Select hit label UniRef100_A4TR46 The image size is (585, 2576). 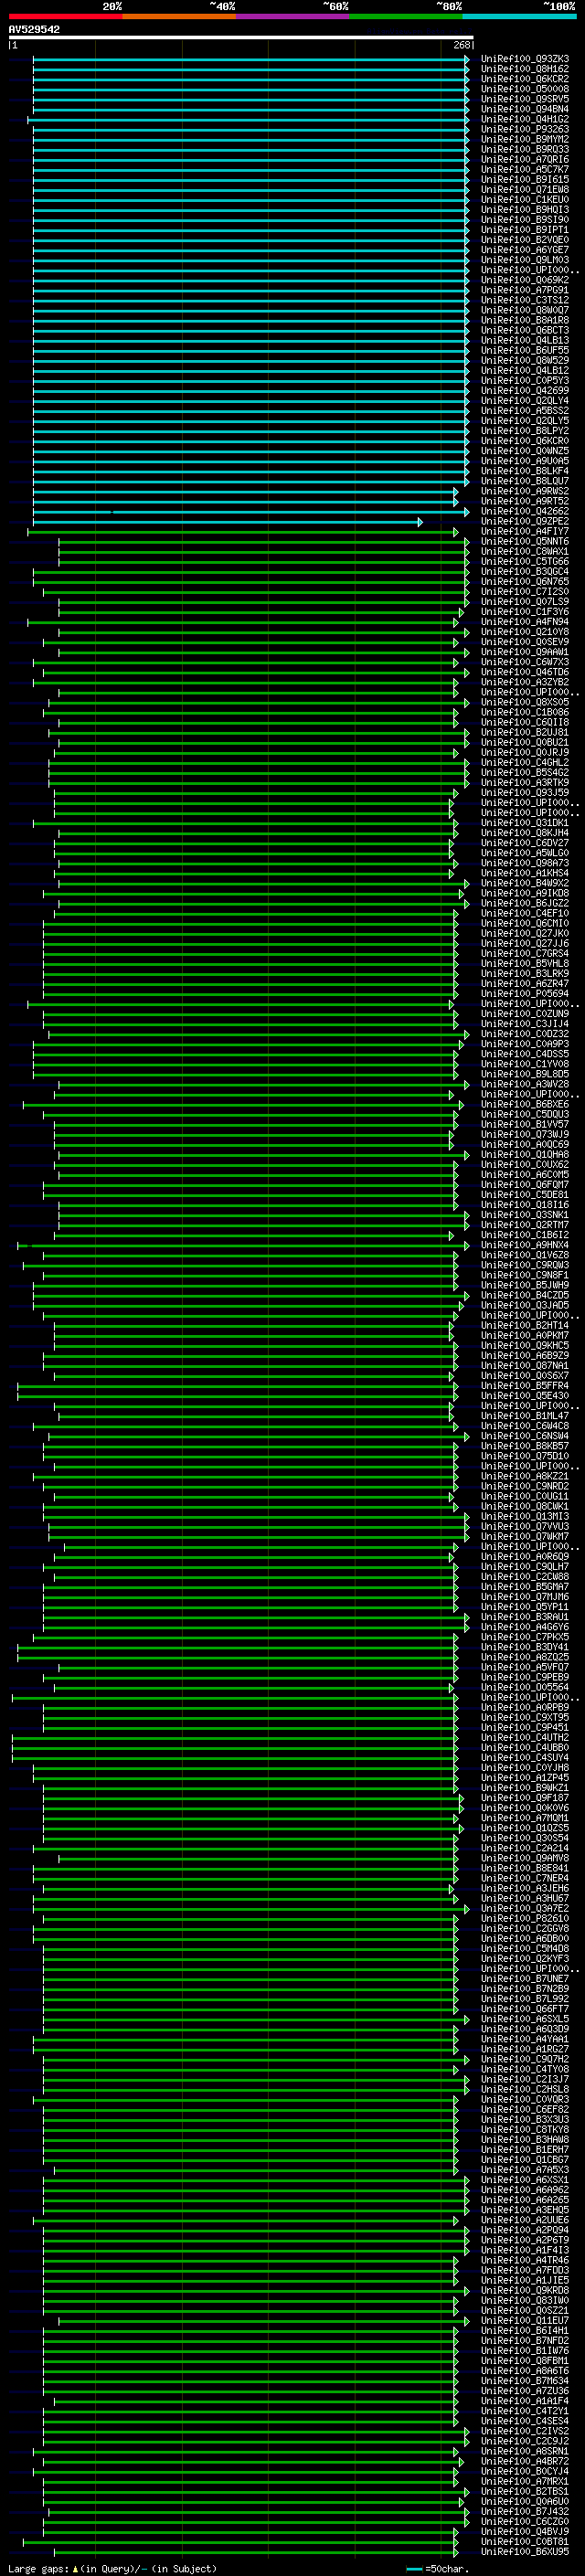[525, 2260]
